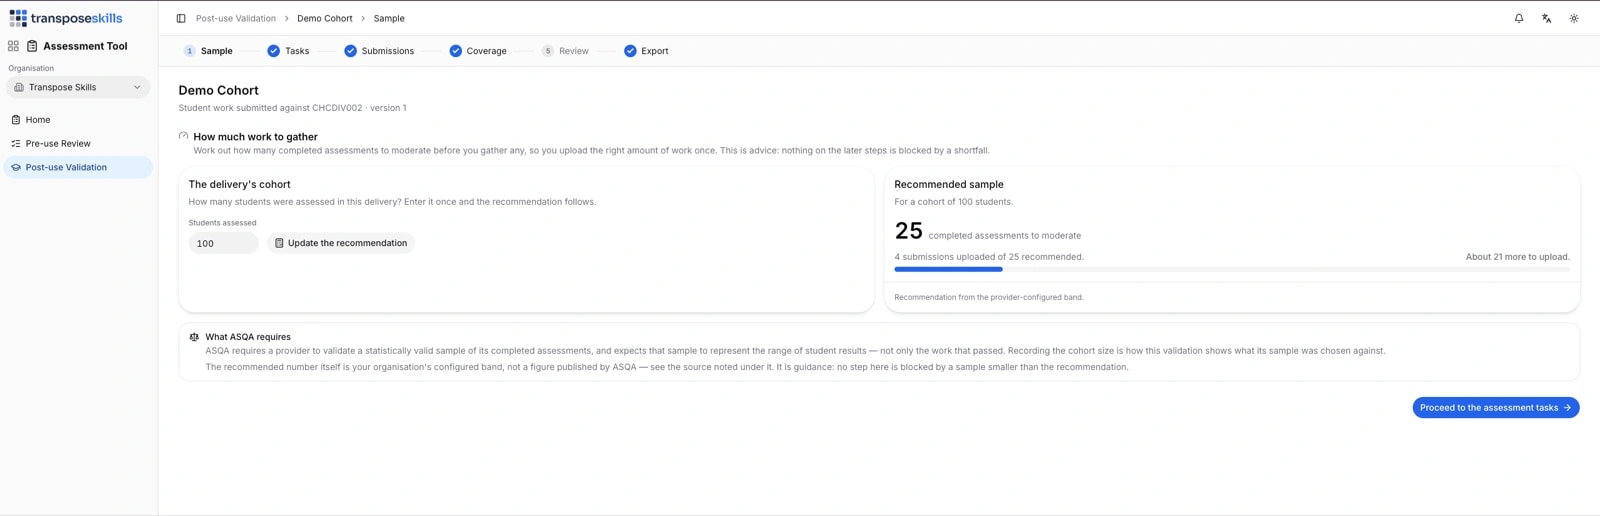Go to the Export step
Viewport: 1600px width, 516px height.
coord(646,51)
